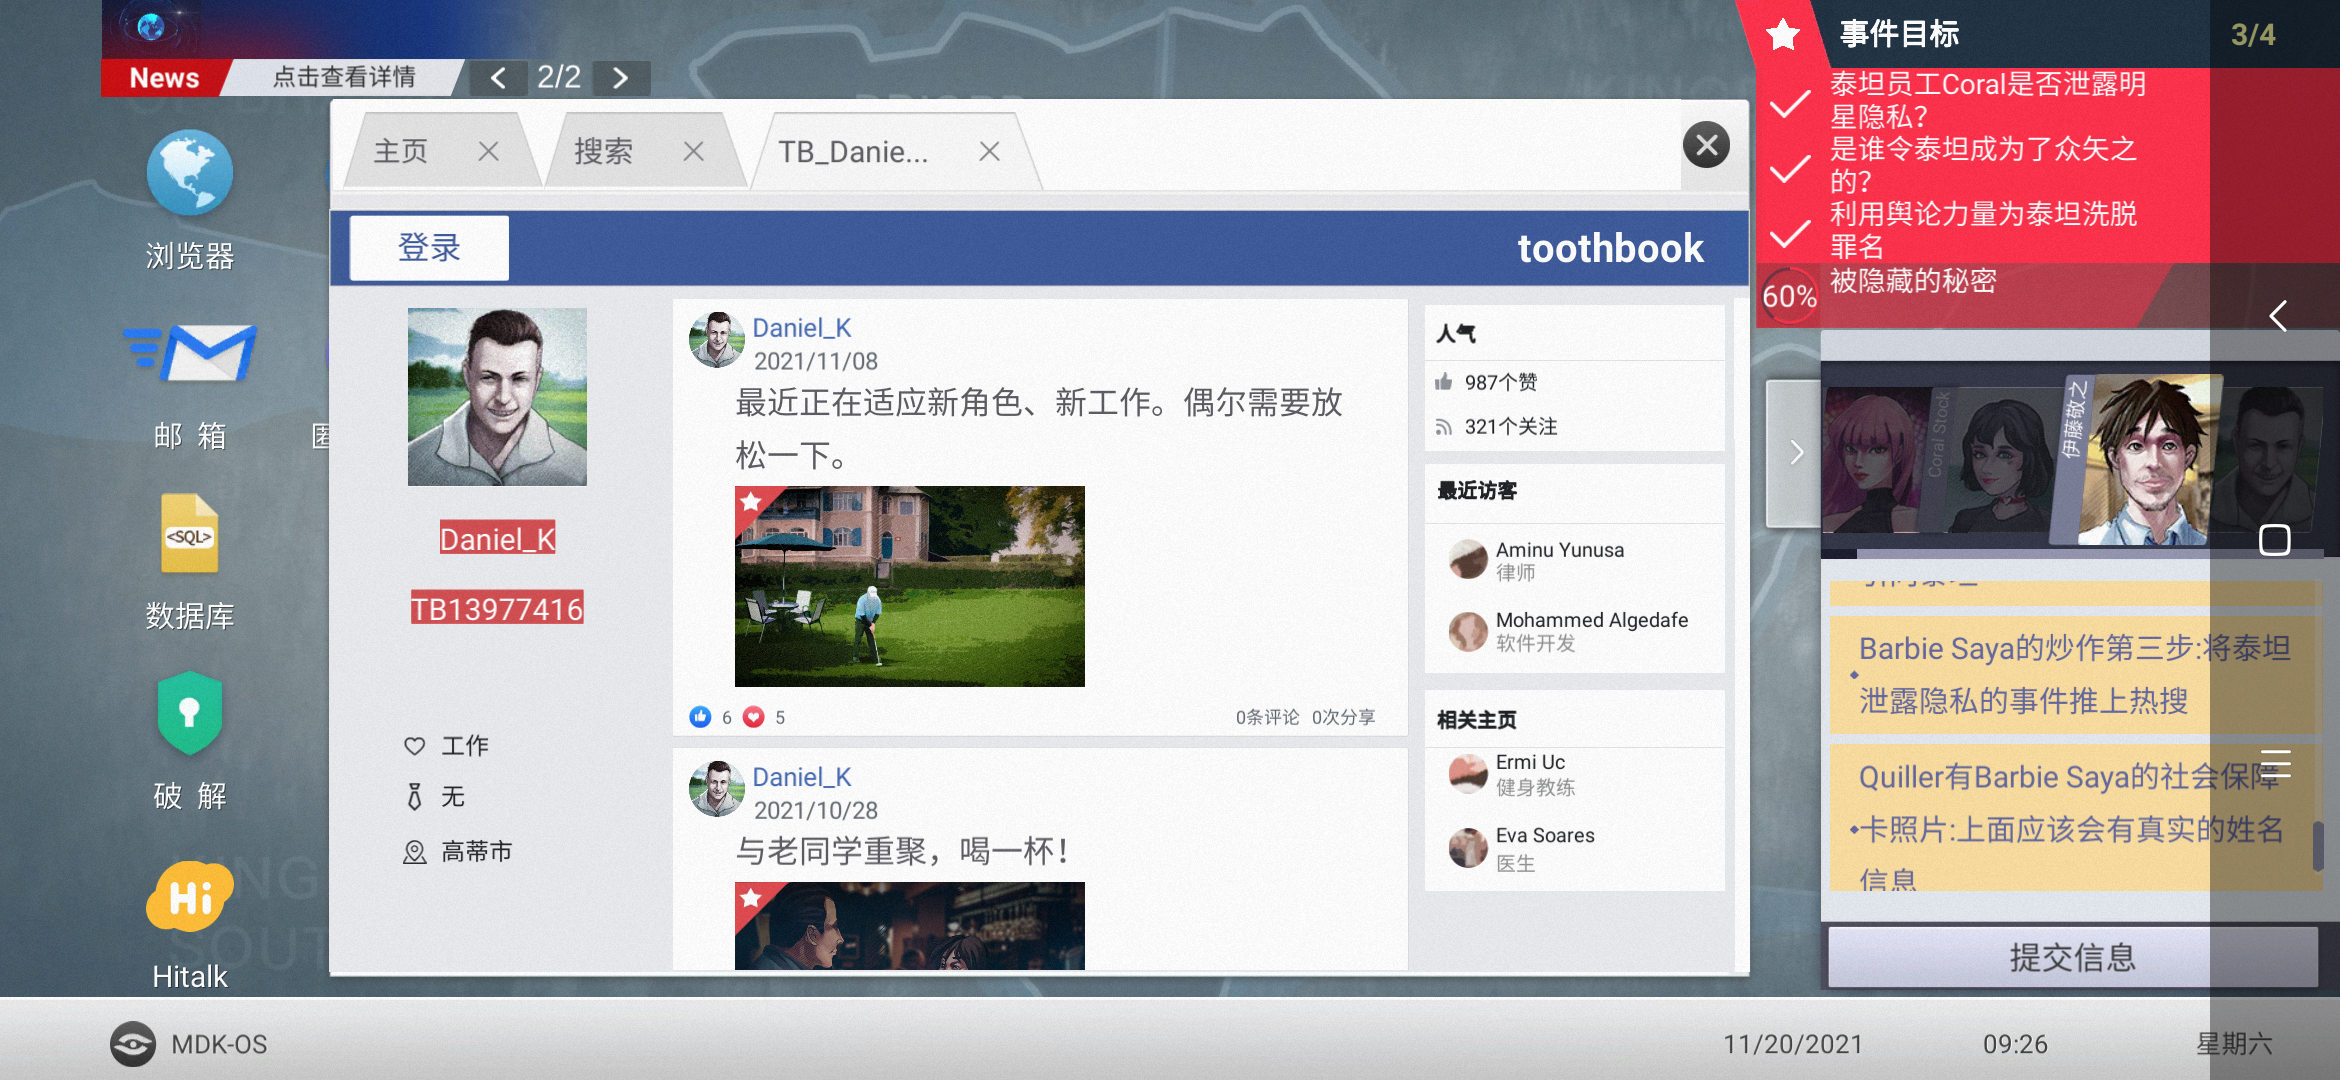Screen dimensions: 2340x1080
Task: Click objective 利用舆论力量为泰坦洗脱罪名
Action: click(x=1982, y=229)
